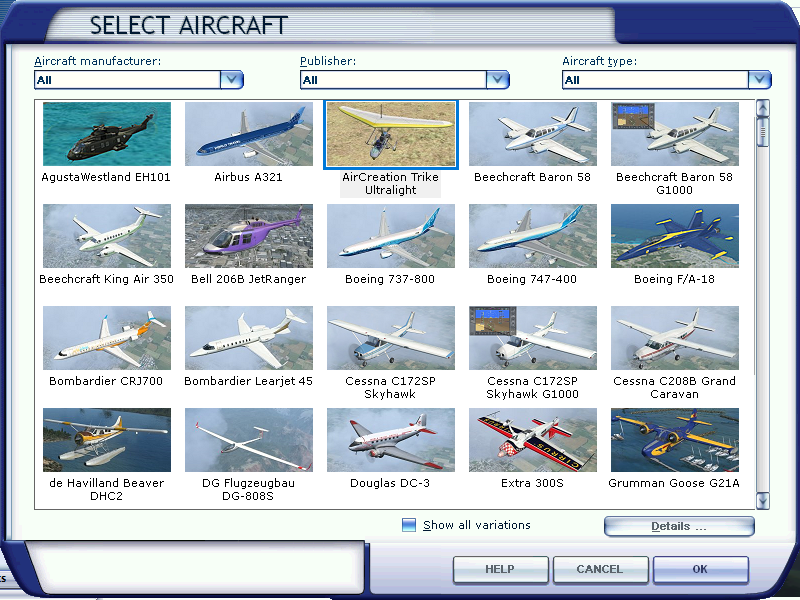Choose the DG Flugzeugbau DG-808S glider thumbnail
The width and height of the screenshot is (800, 600).
(248, 440)
